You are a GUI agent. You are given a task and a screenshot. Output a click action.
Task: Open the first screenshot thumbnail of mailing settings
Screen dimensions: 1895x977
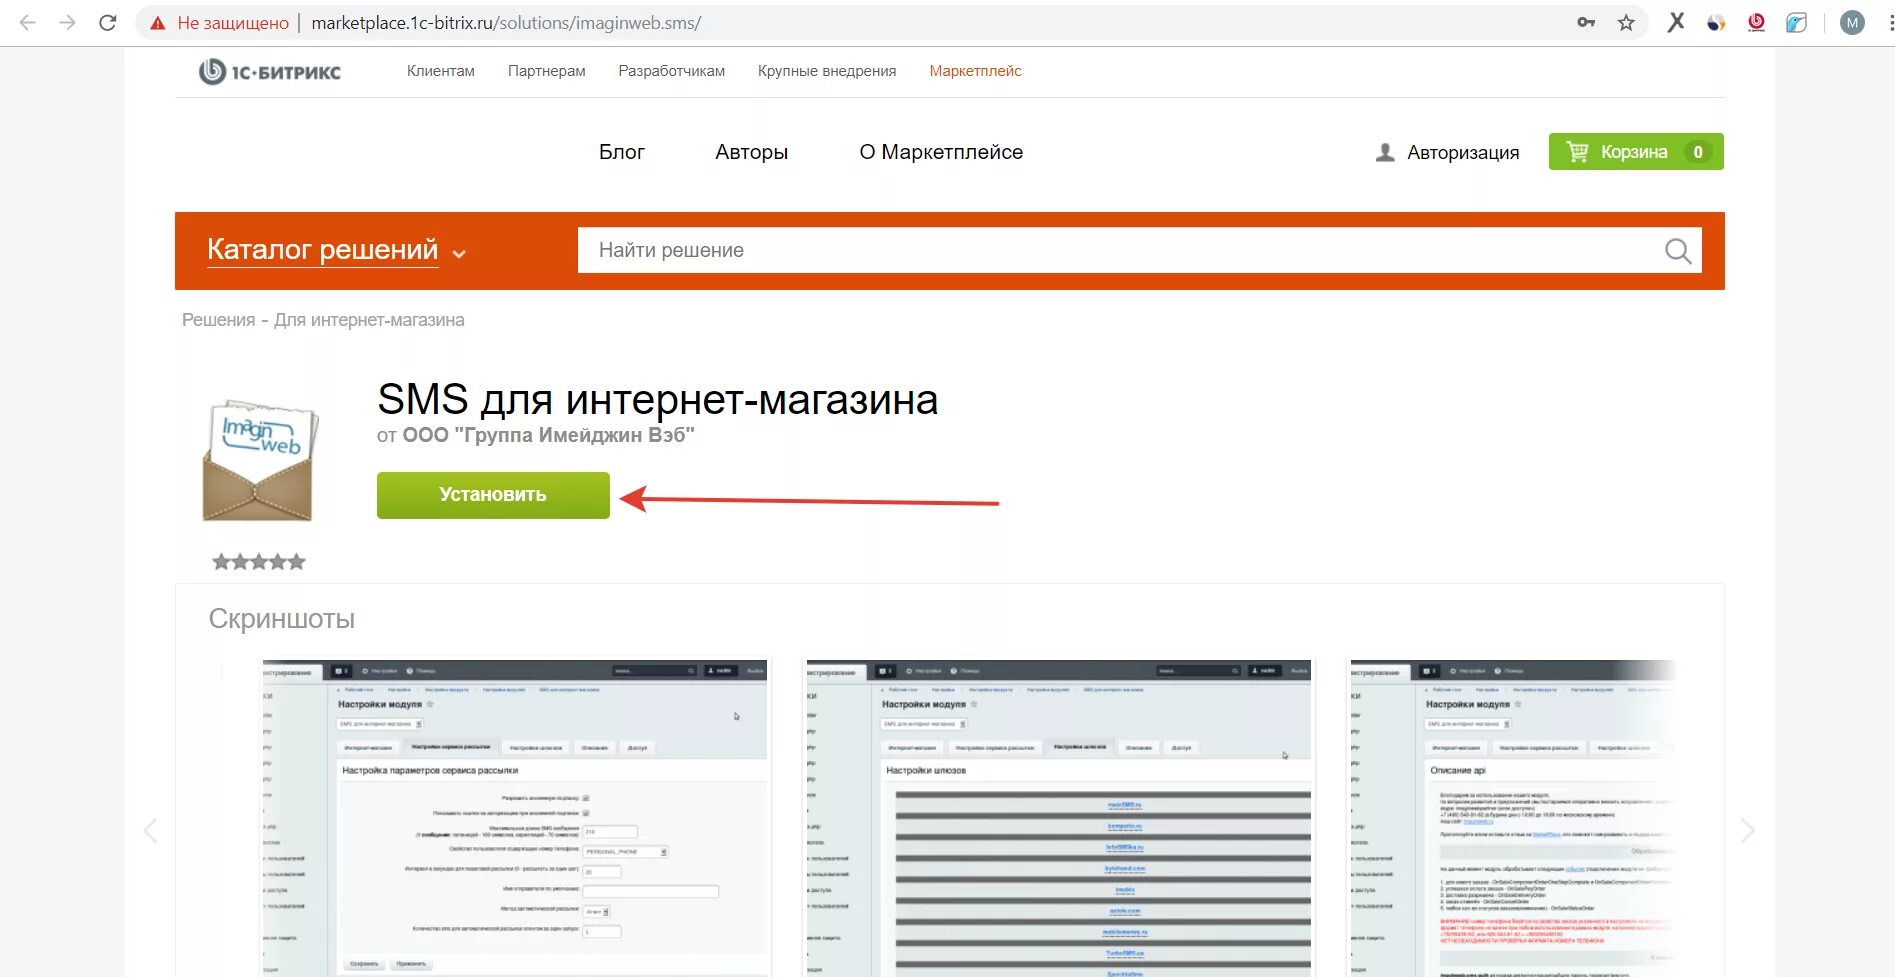click(515, 818)
